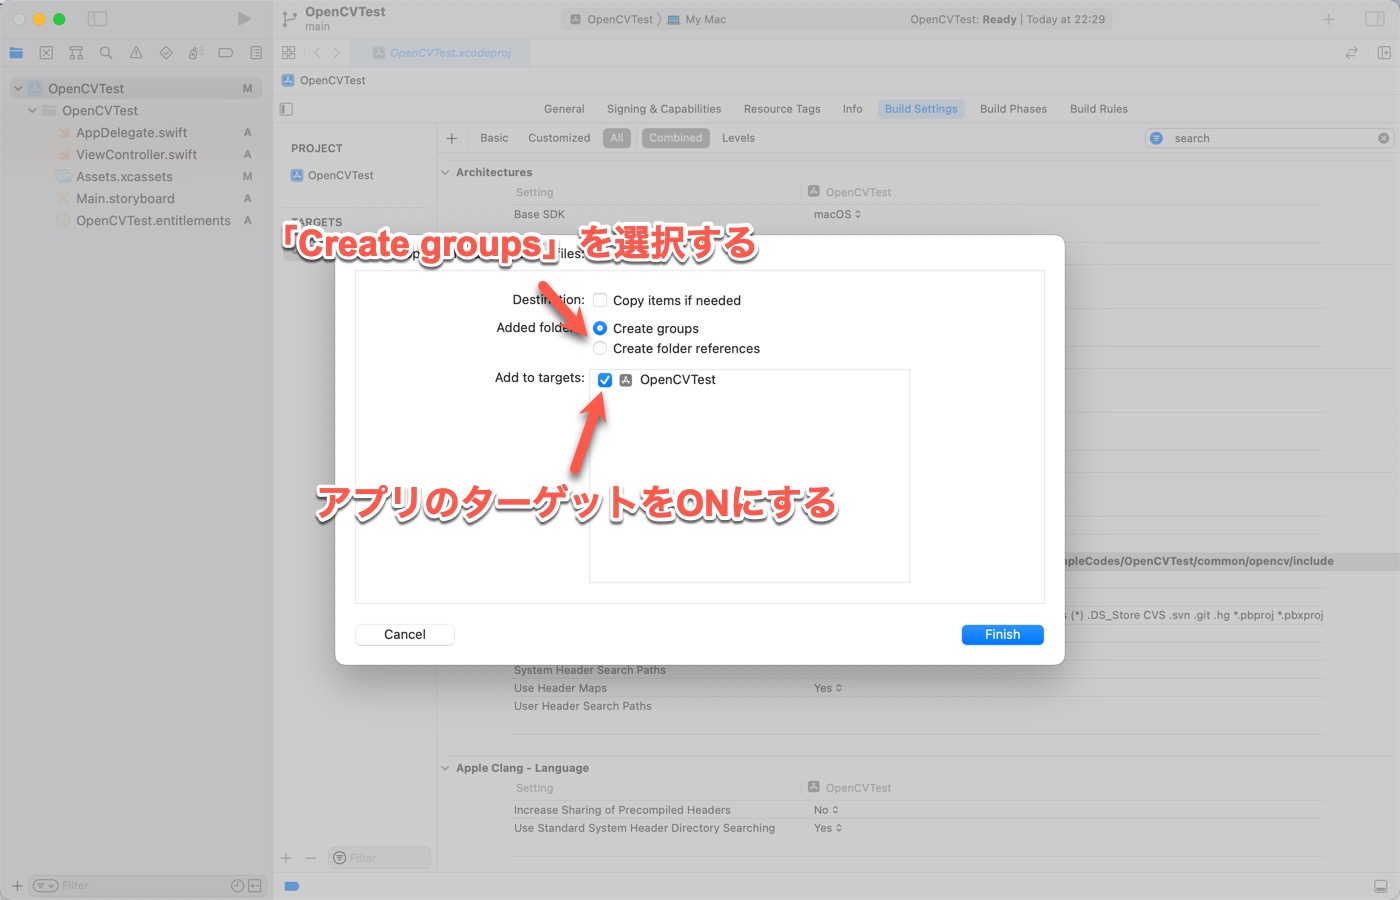Open the General tab
Viewport: 1400px width, 900px height.
point(564,109)
